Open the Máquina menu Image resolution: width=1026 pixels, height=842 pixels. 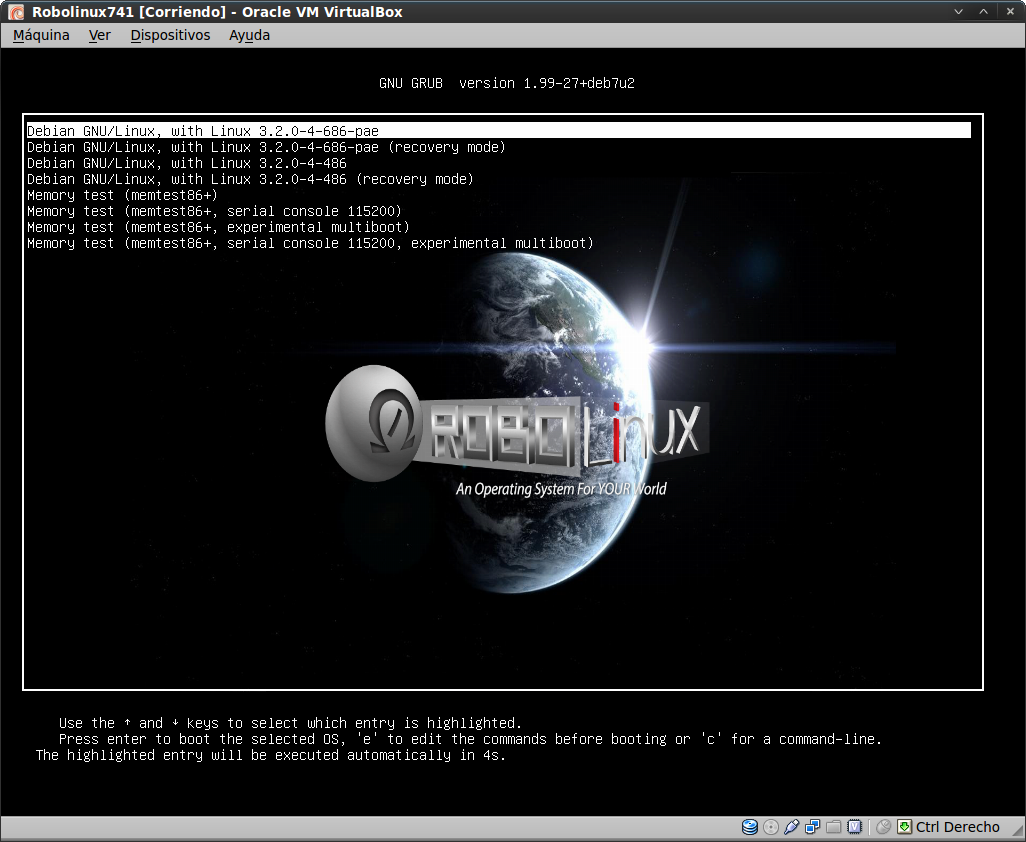tap(41, 35)
